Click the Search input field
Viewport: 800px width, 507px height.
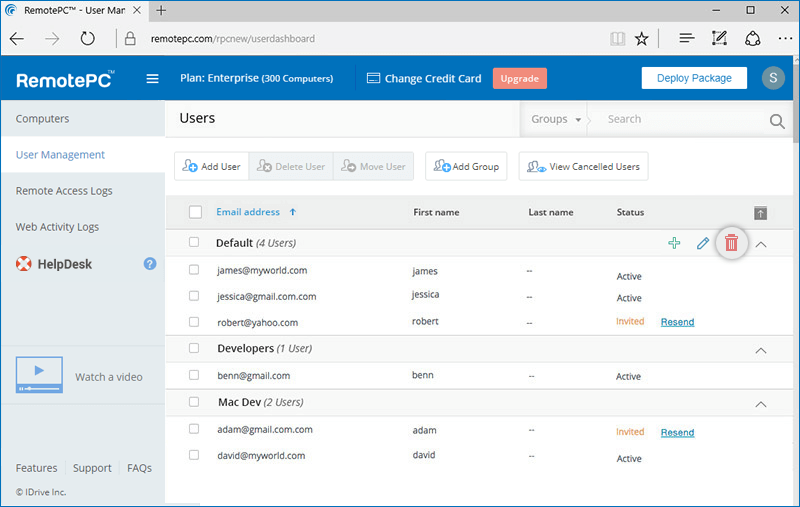point(684,119)
